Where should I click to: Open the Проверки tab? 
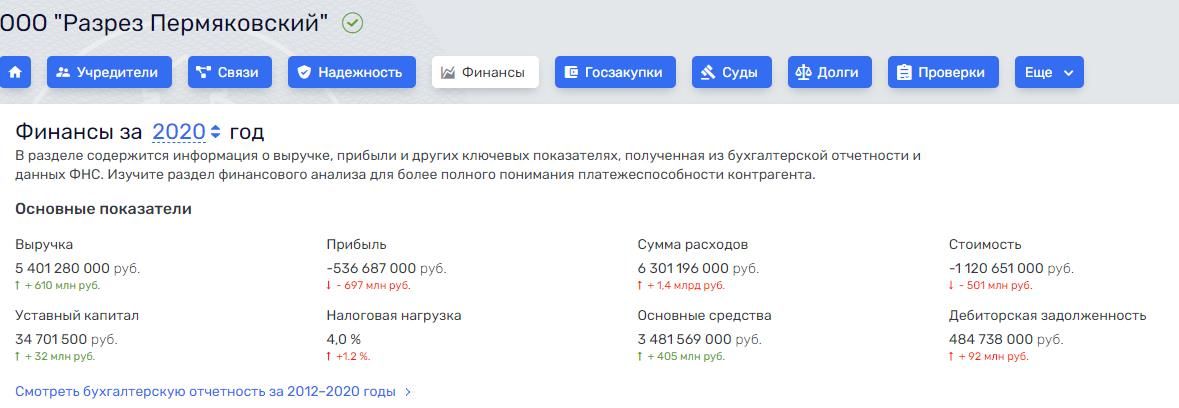tap(943, 72)
